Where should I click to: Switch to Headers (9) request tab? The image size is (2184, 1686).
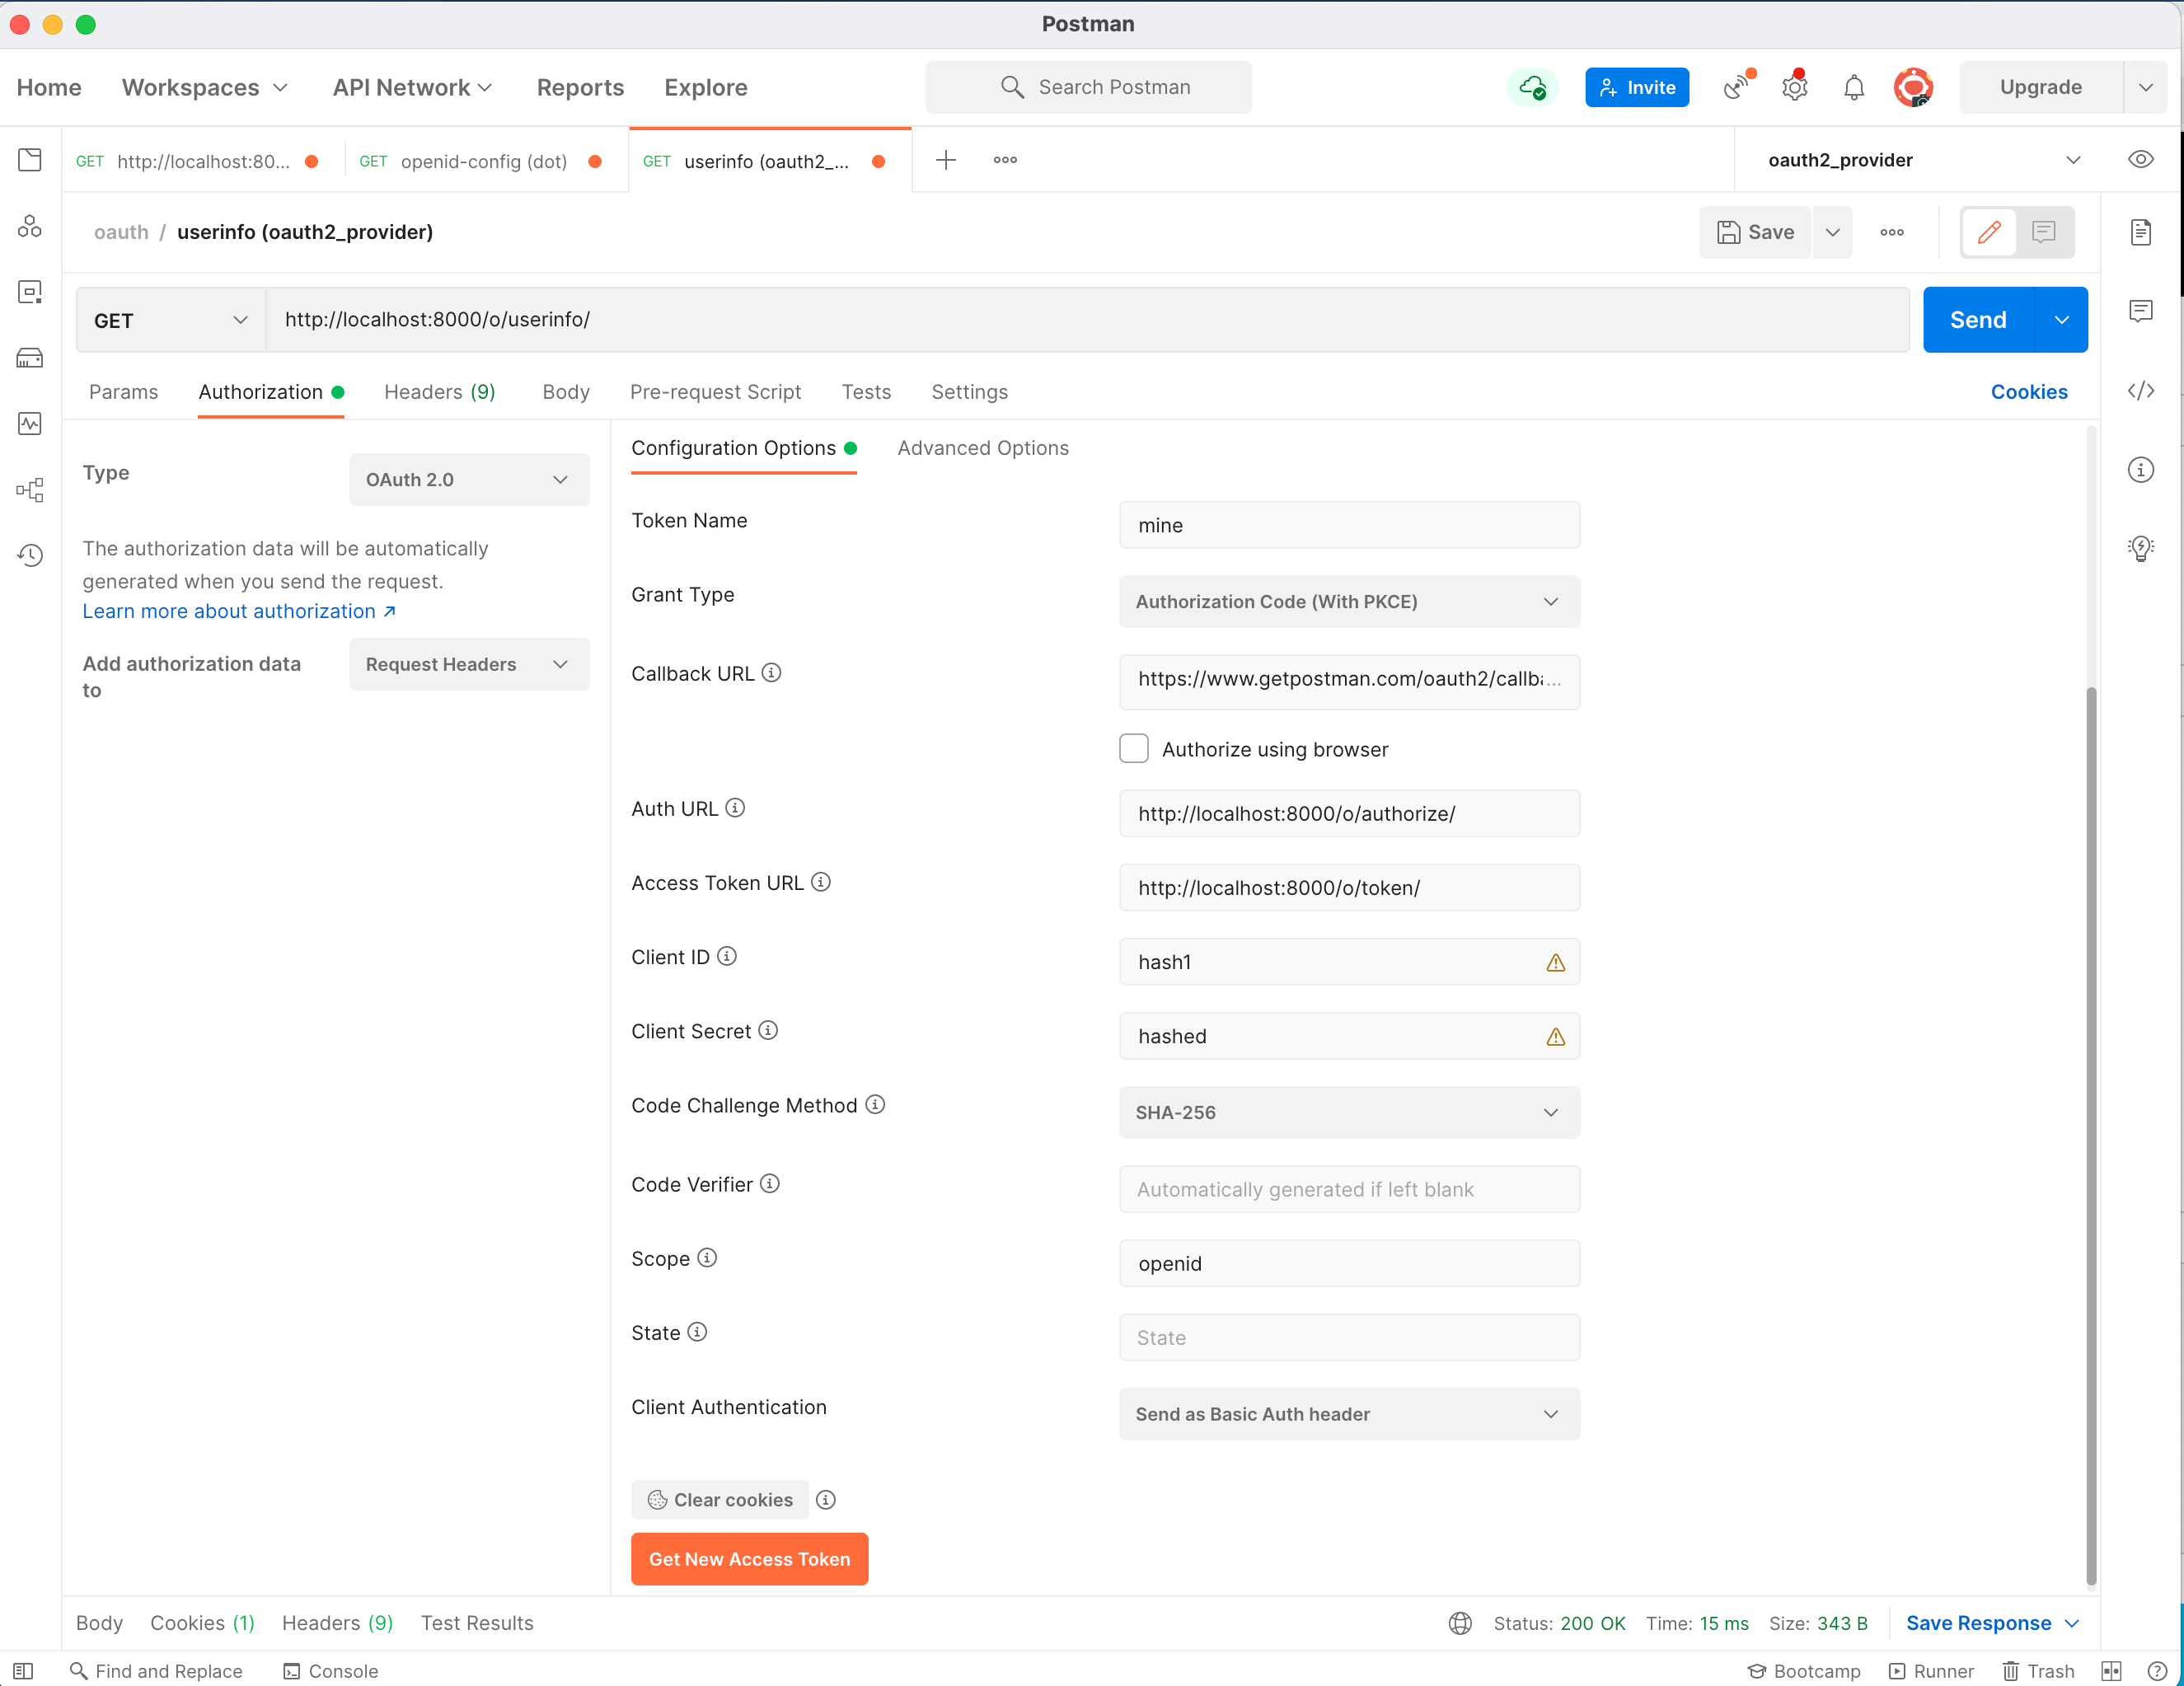tap(440, 392)
